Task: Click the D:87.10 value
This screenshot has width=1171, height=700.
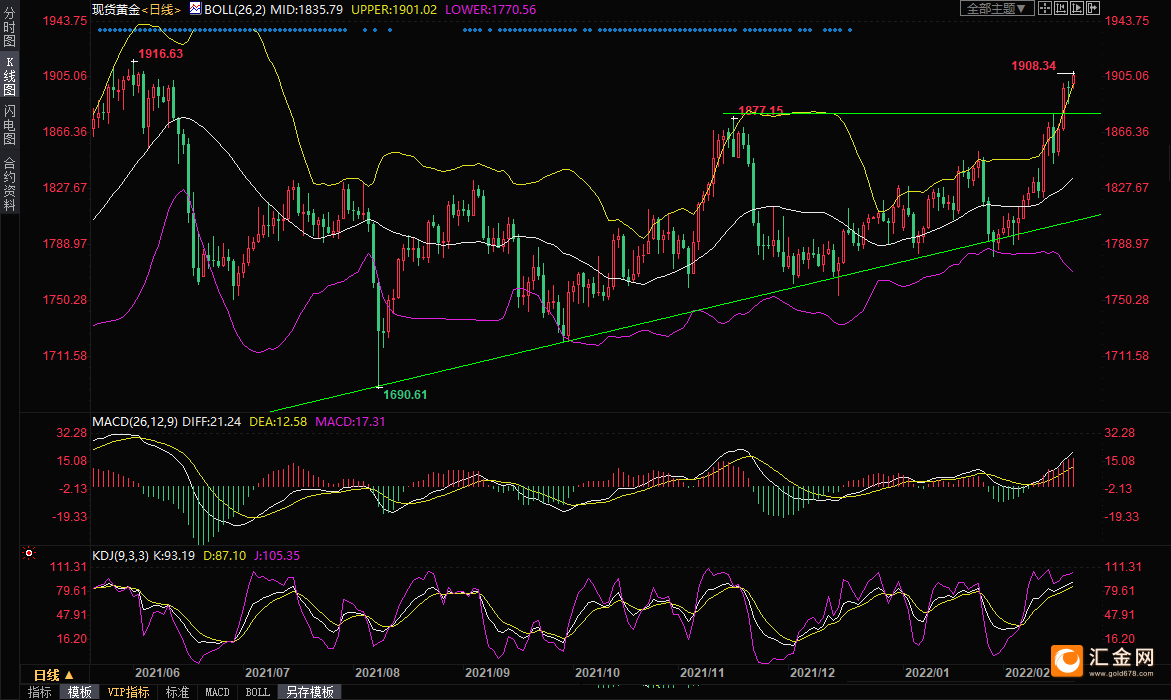Action: 224,556
